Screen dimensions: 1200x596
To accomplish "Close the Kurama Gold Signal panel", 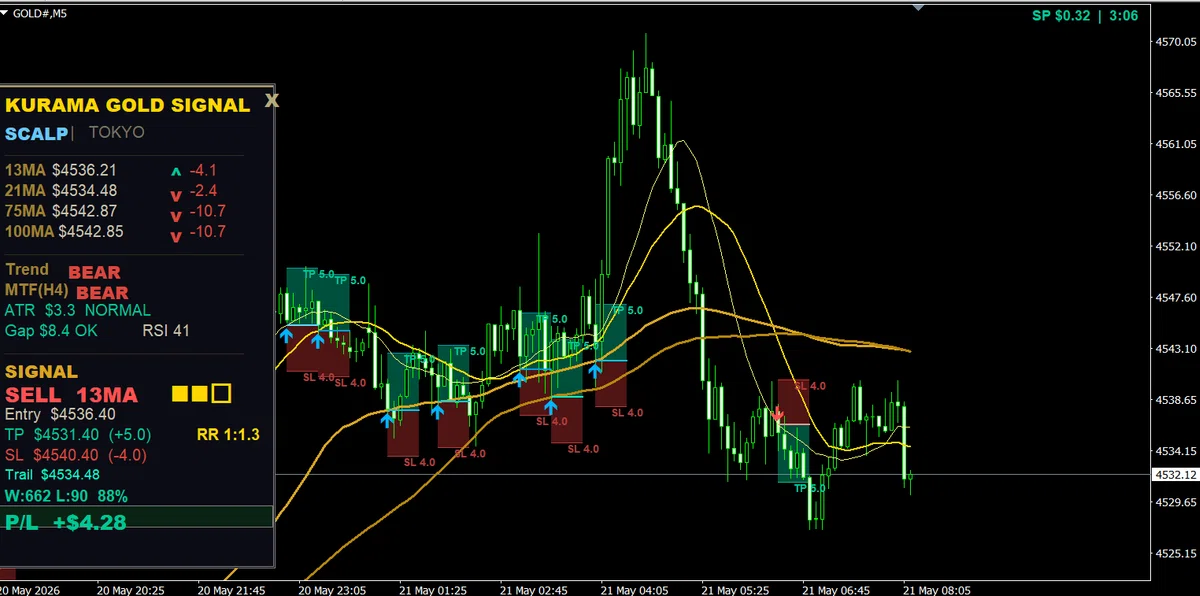I will [272, 101].
